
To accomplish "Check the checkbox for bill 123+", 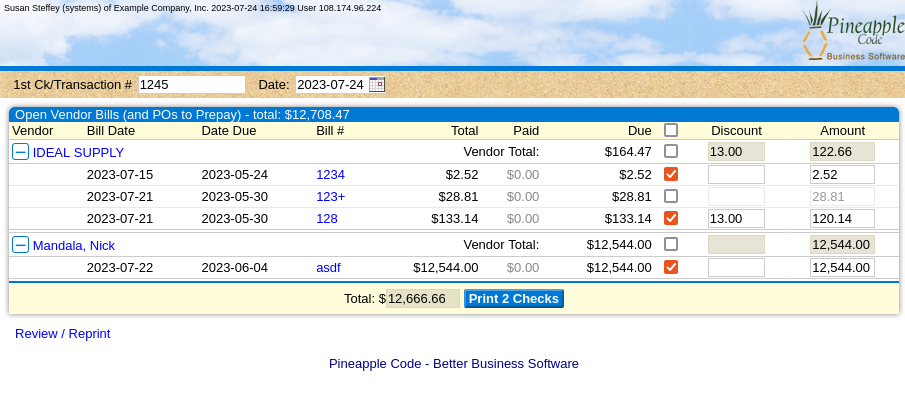I will [x=671, y=196].
